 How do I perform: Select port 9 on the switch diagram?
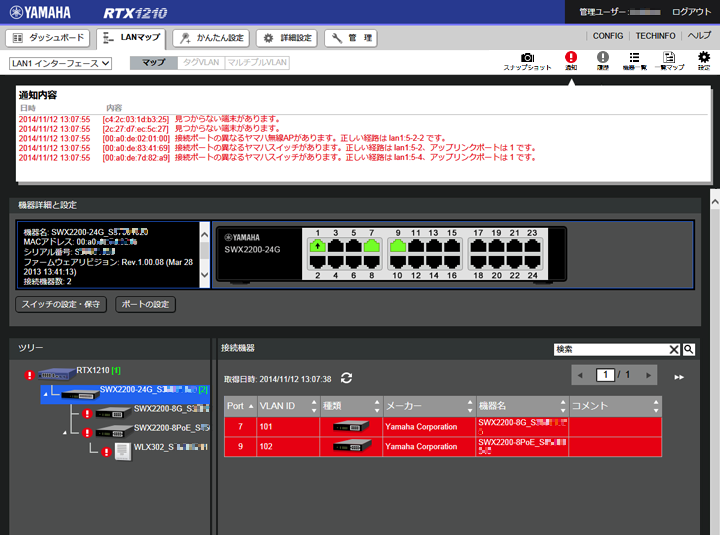pos(398,245)
